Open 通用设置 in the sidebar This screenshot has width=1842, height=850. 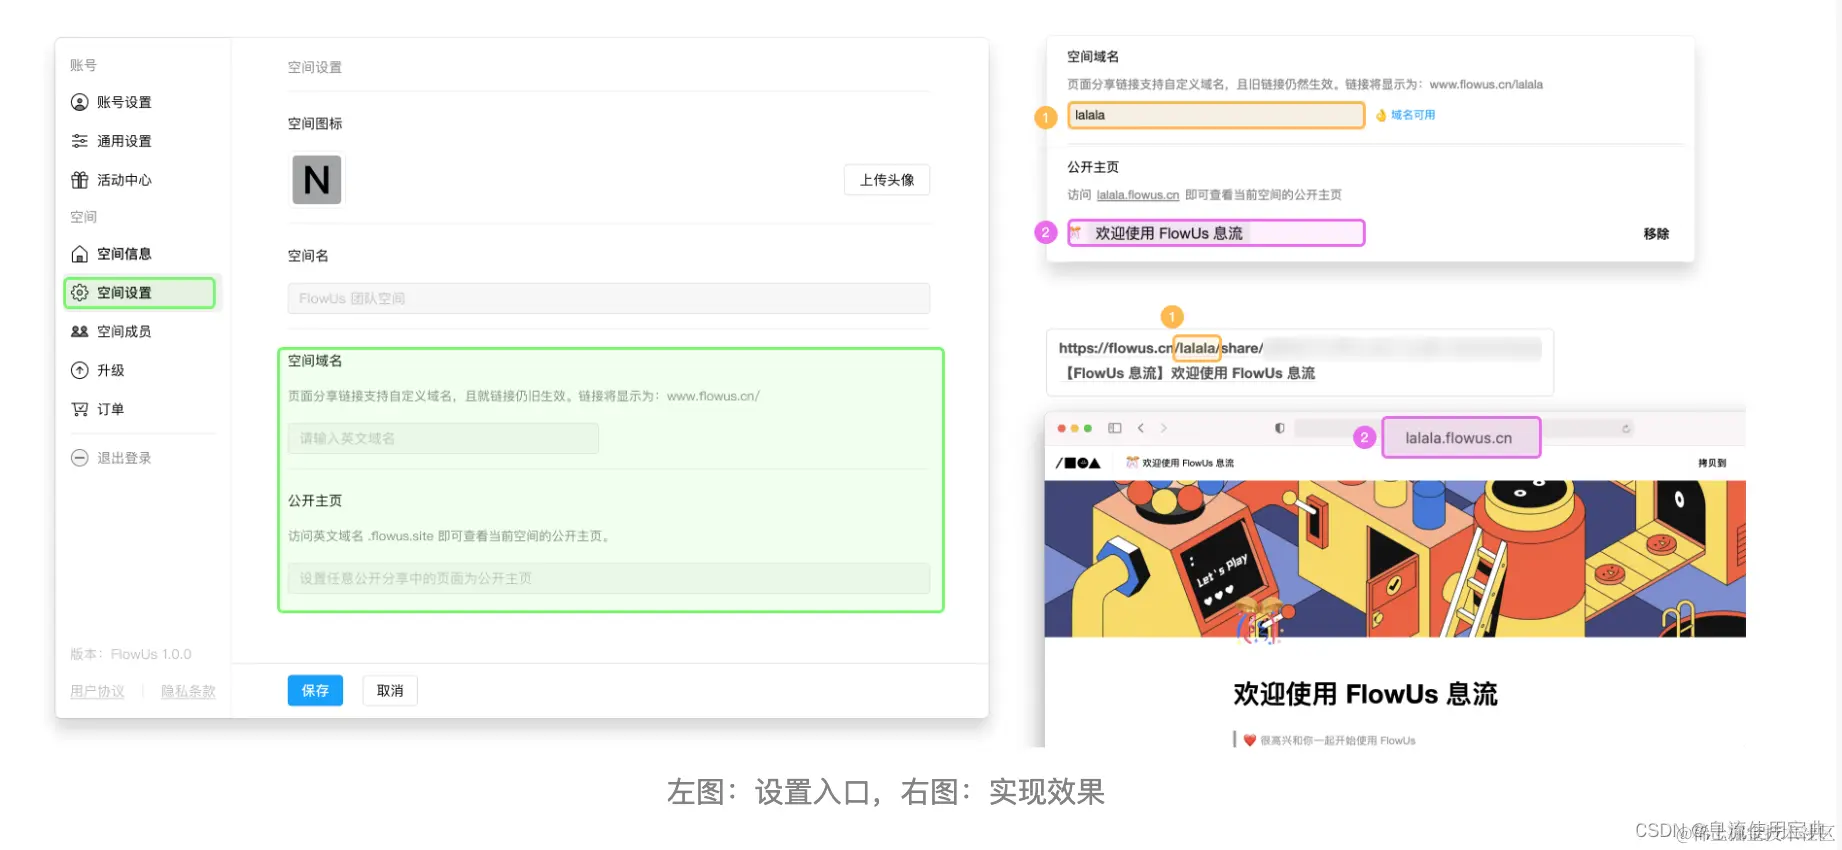124,141
